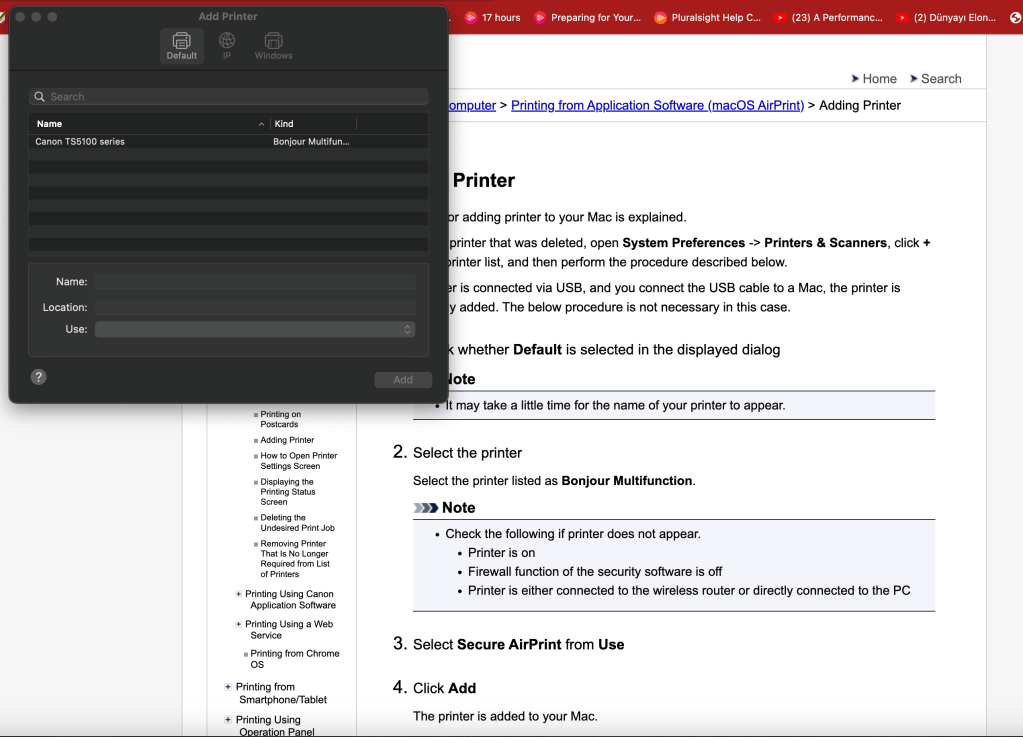Click the YouTube icon on (23) A Performanc... tab
Image resolution: width=1023 pixels, height=737 pixels.
[x=780, y=18]
